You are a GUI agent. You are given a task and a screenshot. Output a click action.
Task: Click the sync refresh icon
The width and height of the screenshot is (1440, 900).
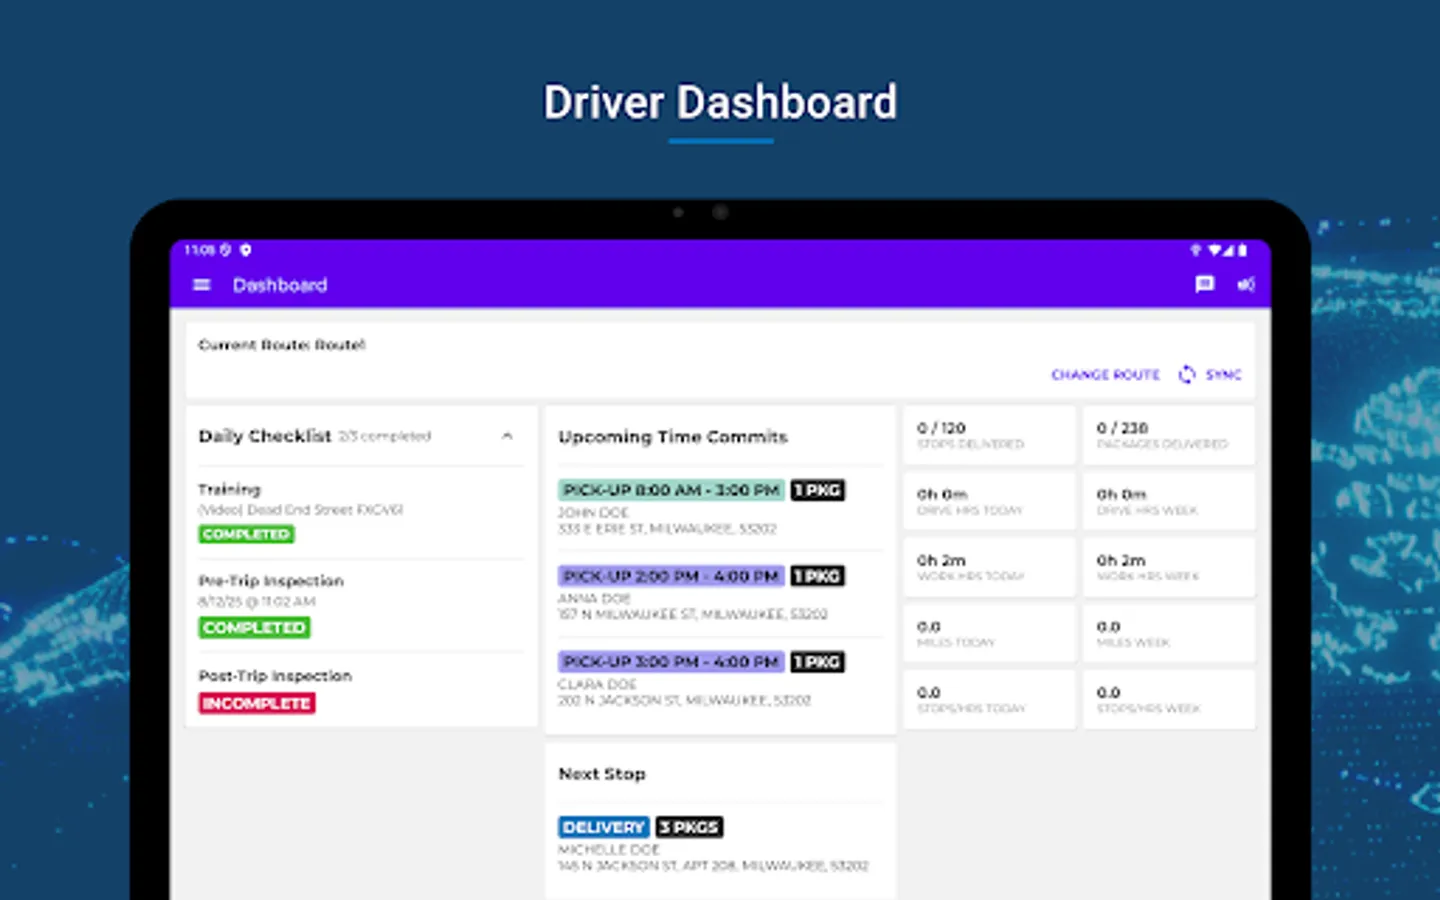(x=1186, y=374)
